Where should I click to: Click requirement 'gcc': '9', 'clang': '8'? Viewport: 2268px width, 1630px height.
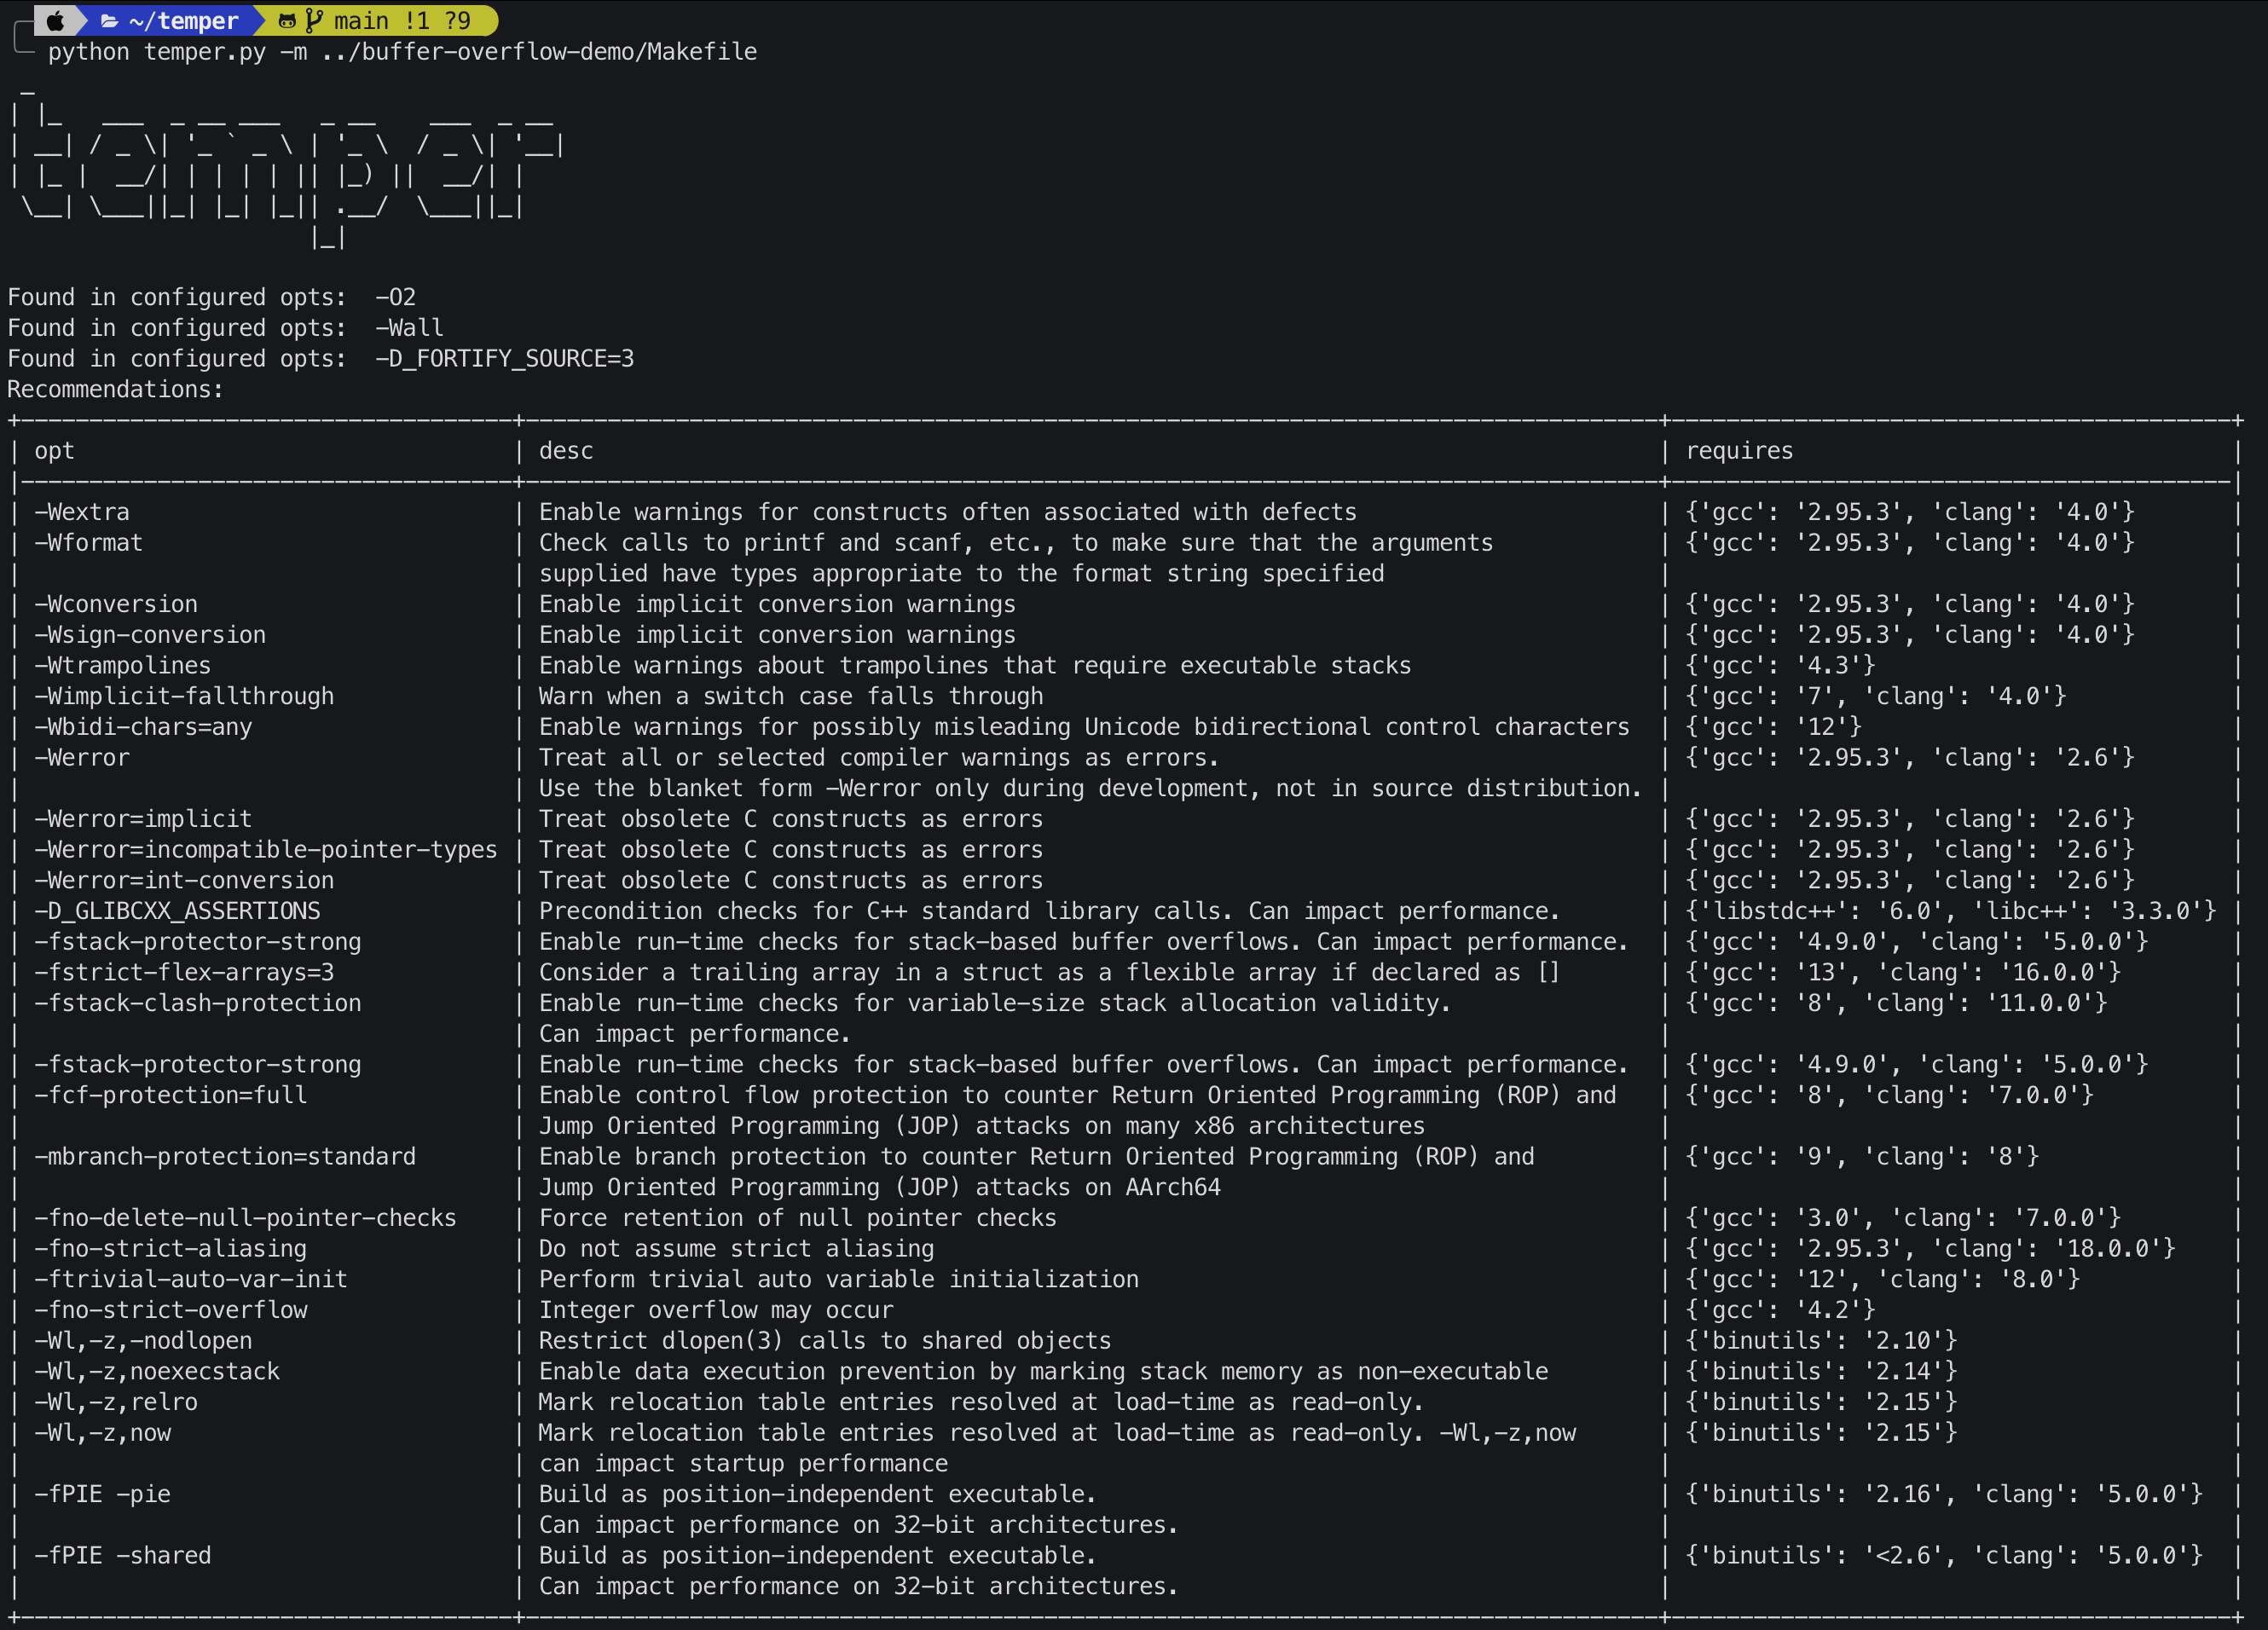tap(1862, 1157)
